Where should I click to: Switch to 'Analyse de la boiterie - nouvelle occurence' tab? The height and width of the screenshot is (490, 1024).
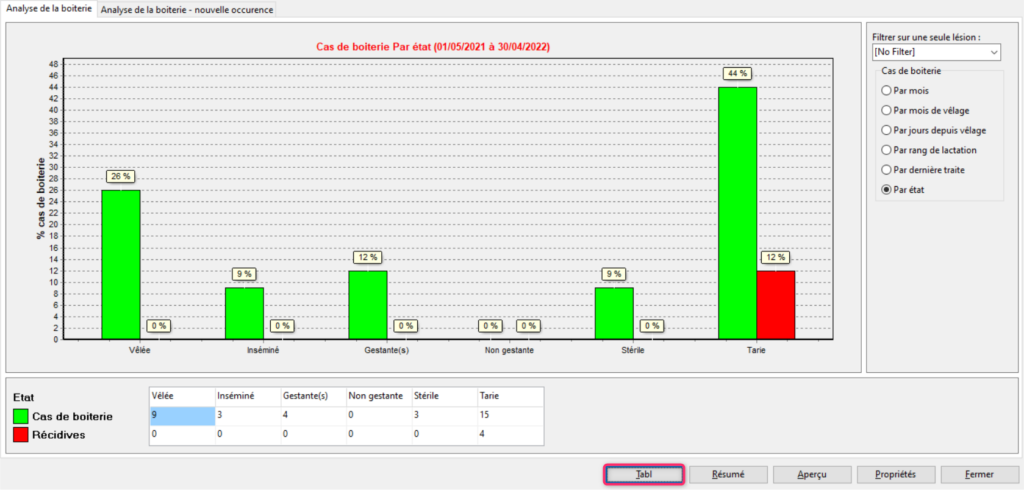point(186,9)
